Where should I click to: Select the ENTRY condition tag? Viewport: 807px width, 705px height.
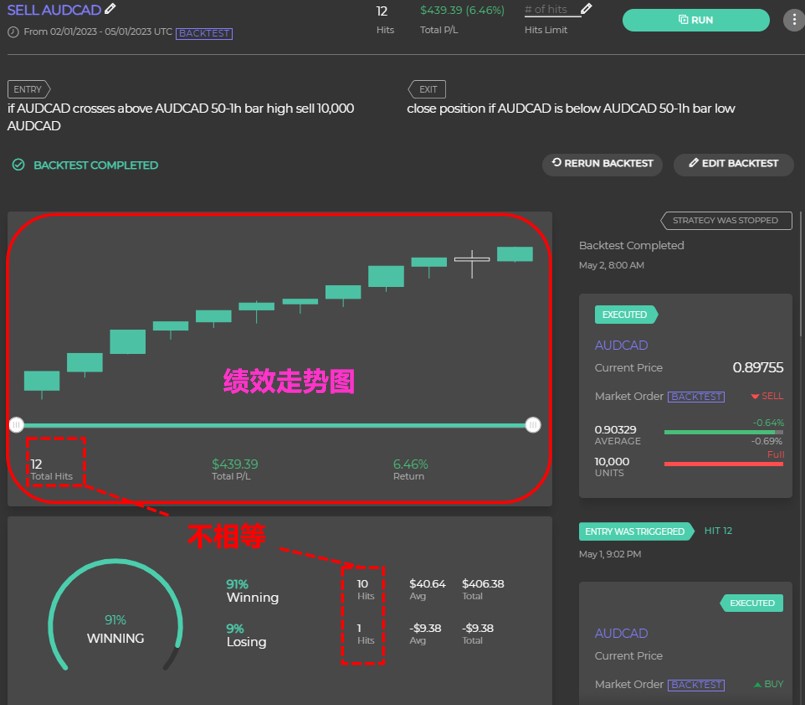pyautogui.click(x=28, y=89)
